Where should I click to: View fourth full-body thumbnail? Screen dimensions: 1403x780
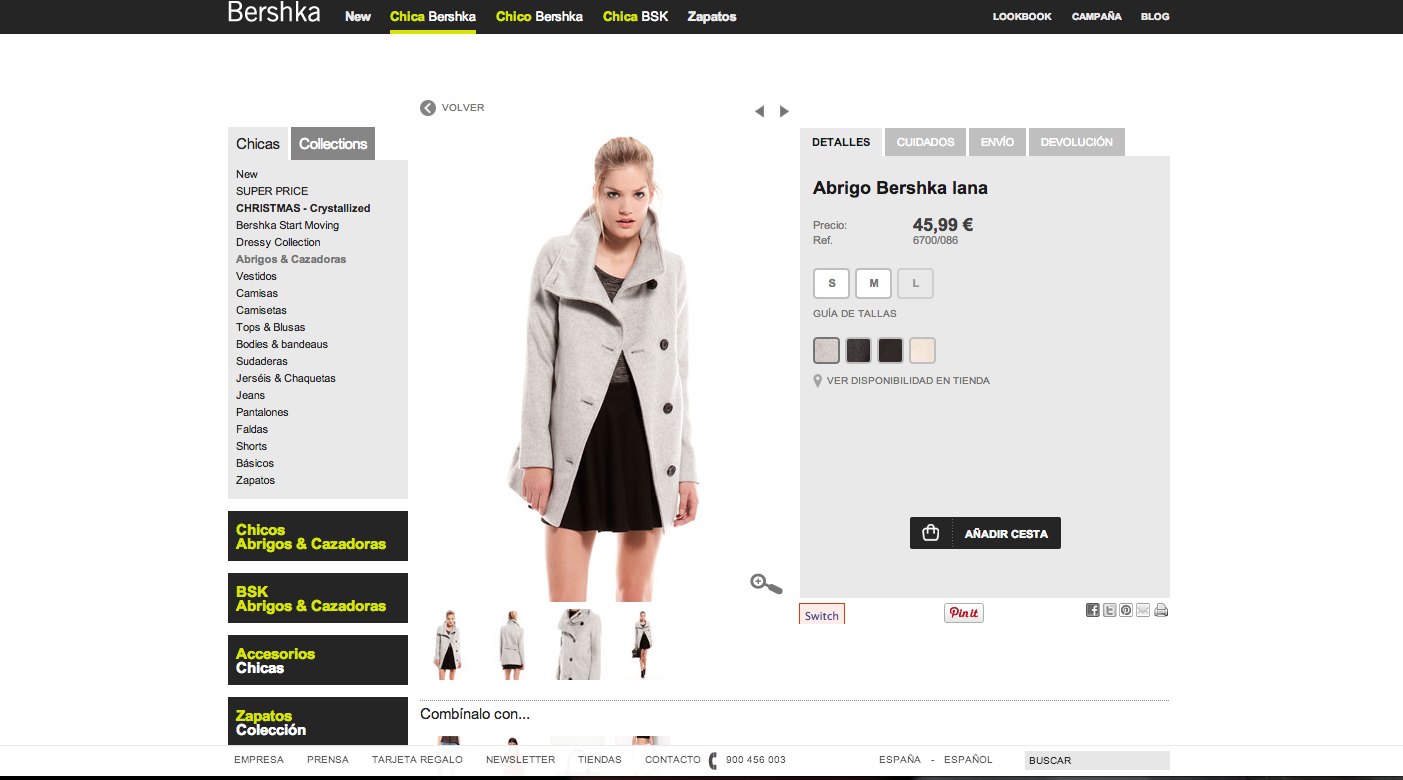640,644
